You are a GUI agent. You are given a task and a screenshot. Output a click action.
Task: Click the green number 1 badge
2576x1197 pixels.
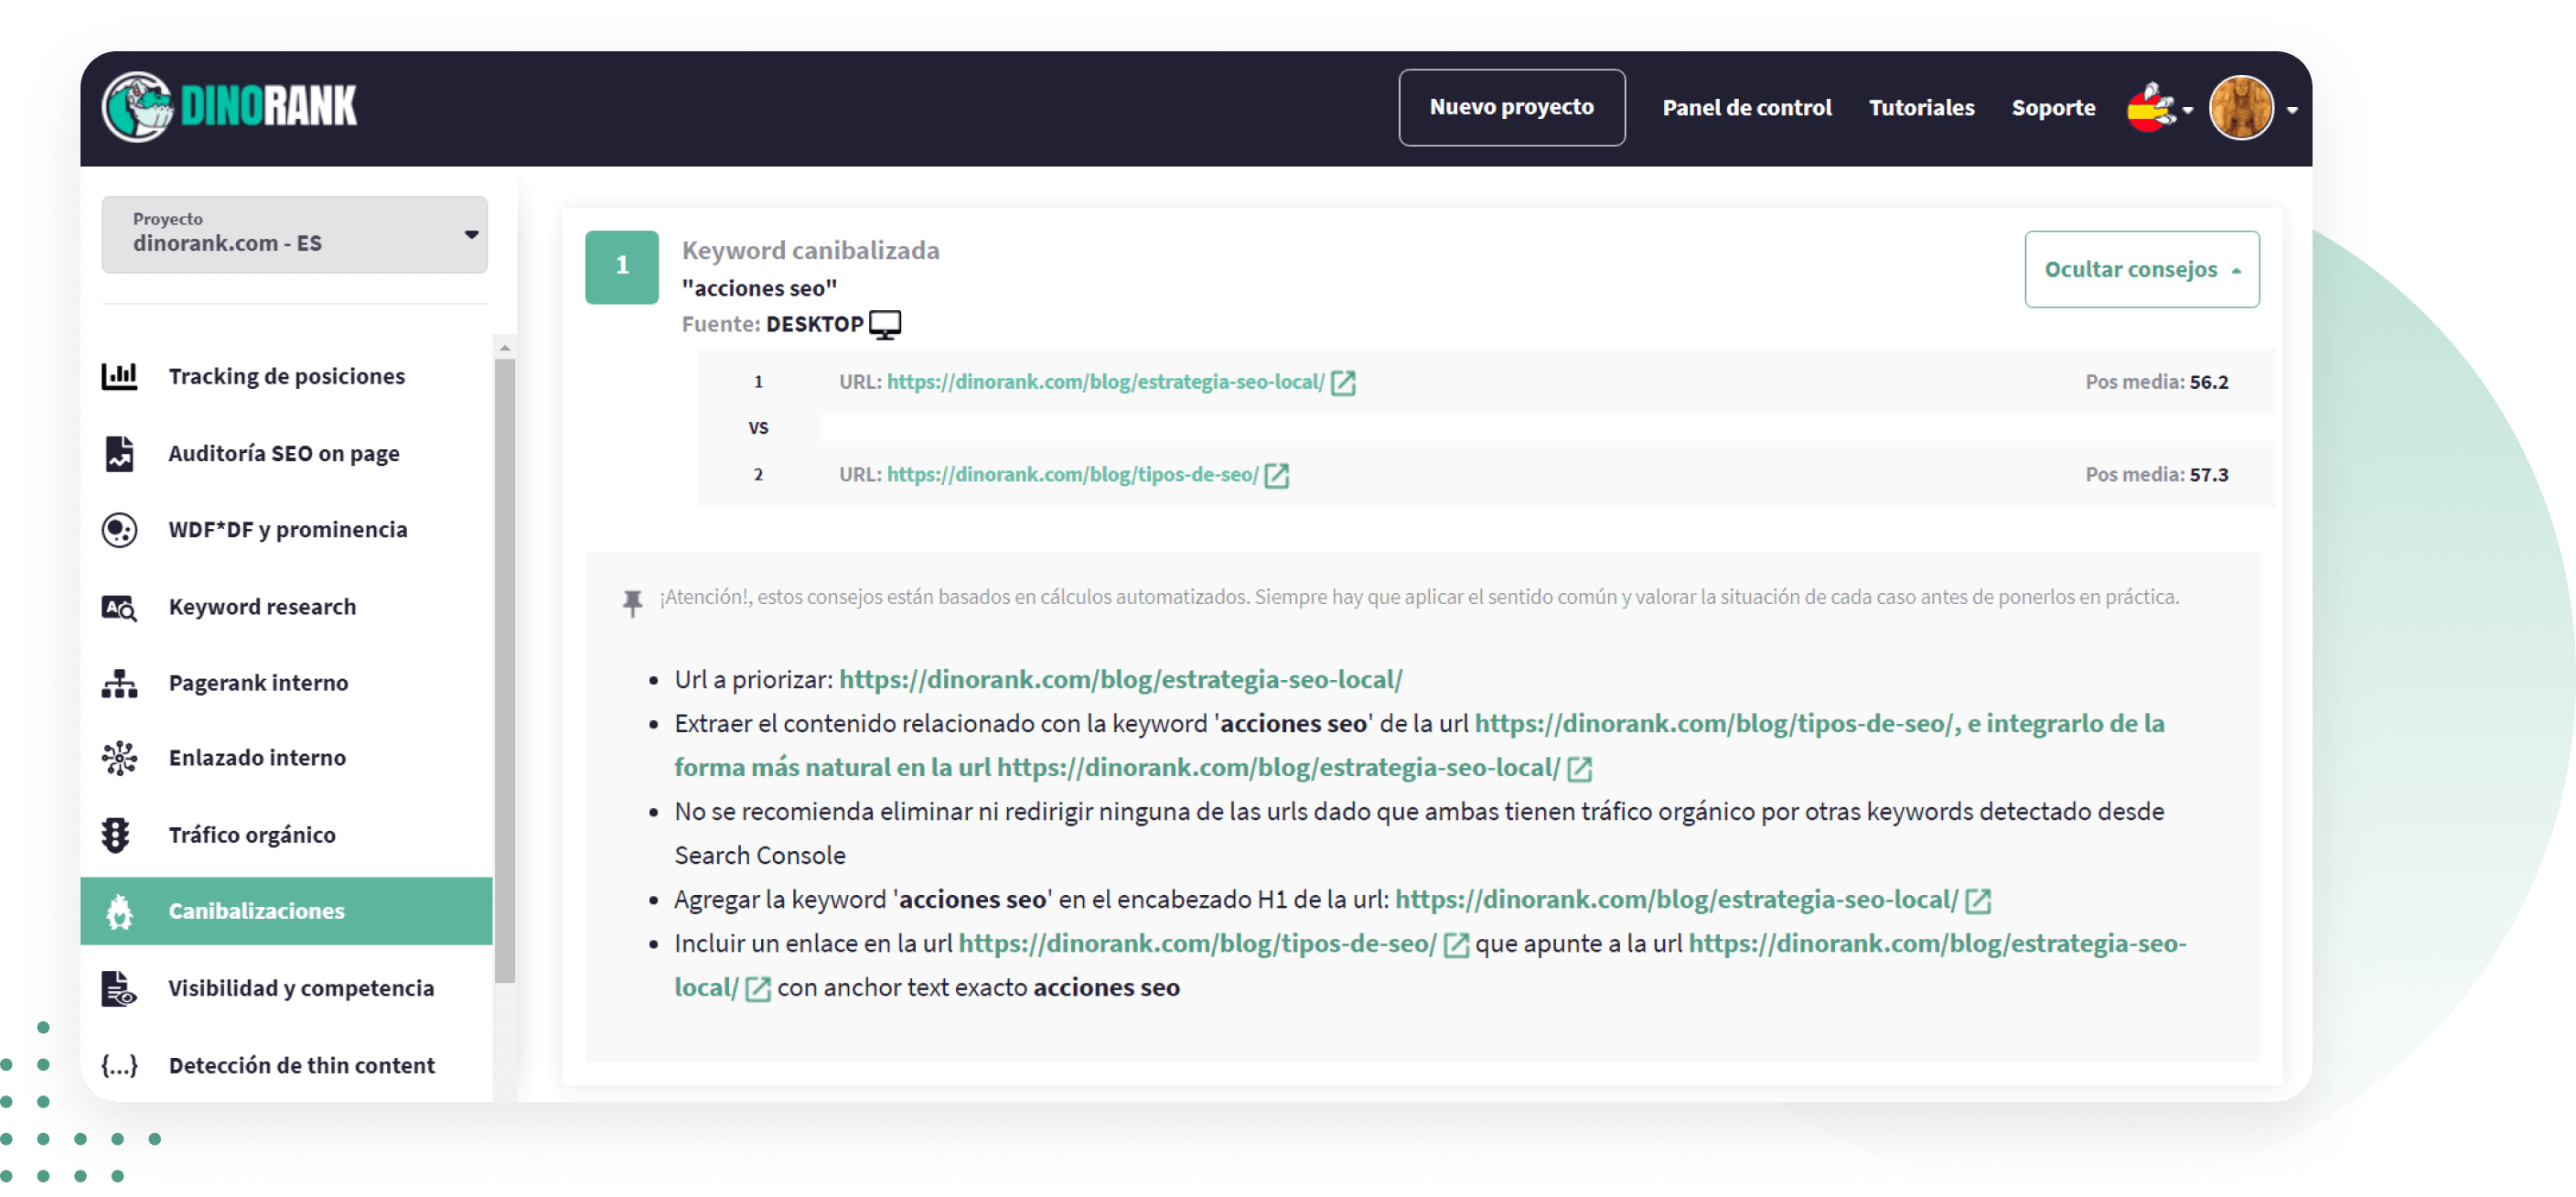[x=622, y=267]
